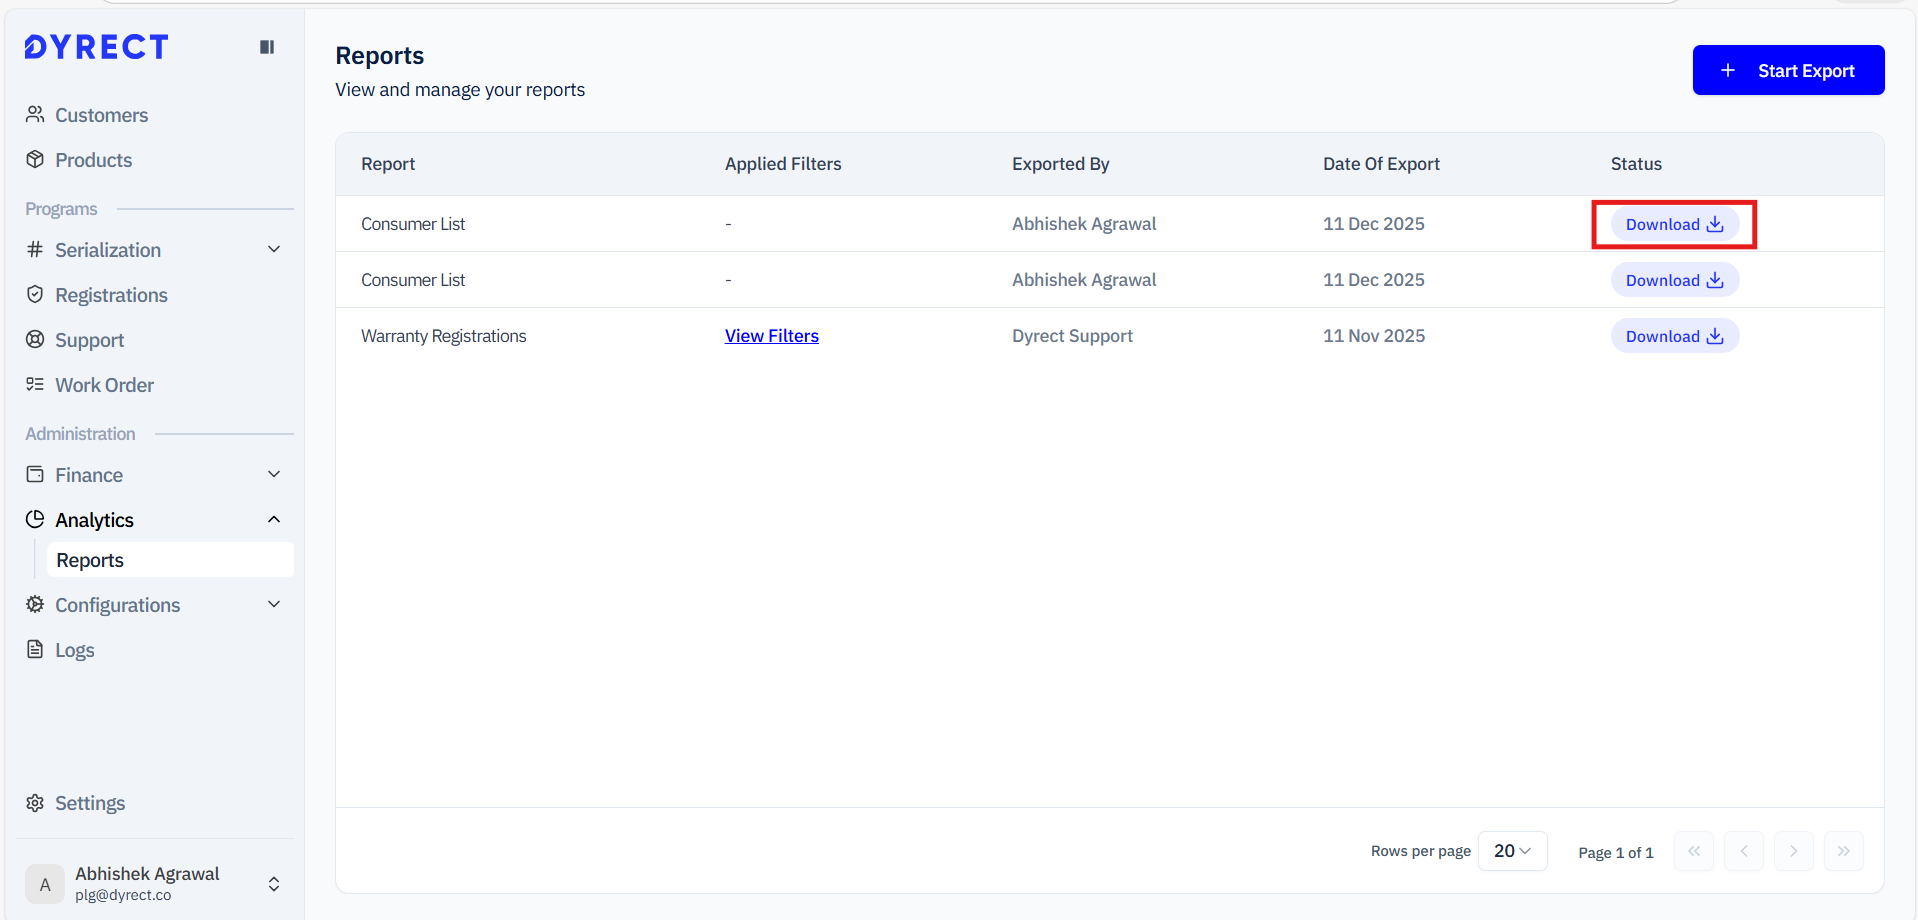
Task: Open the Logs document icon
Action: [x=35, y=650]
